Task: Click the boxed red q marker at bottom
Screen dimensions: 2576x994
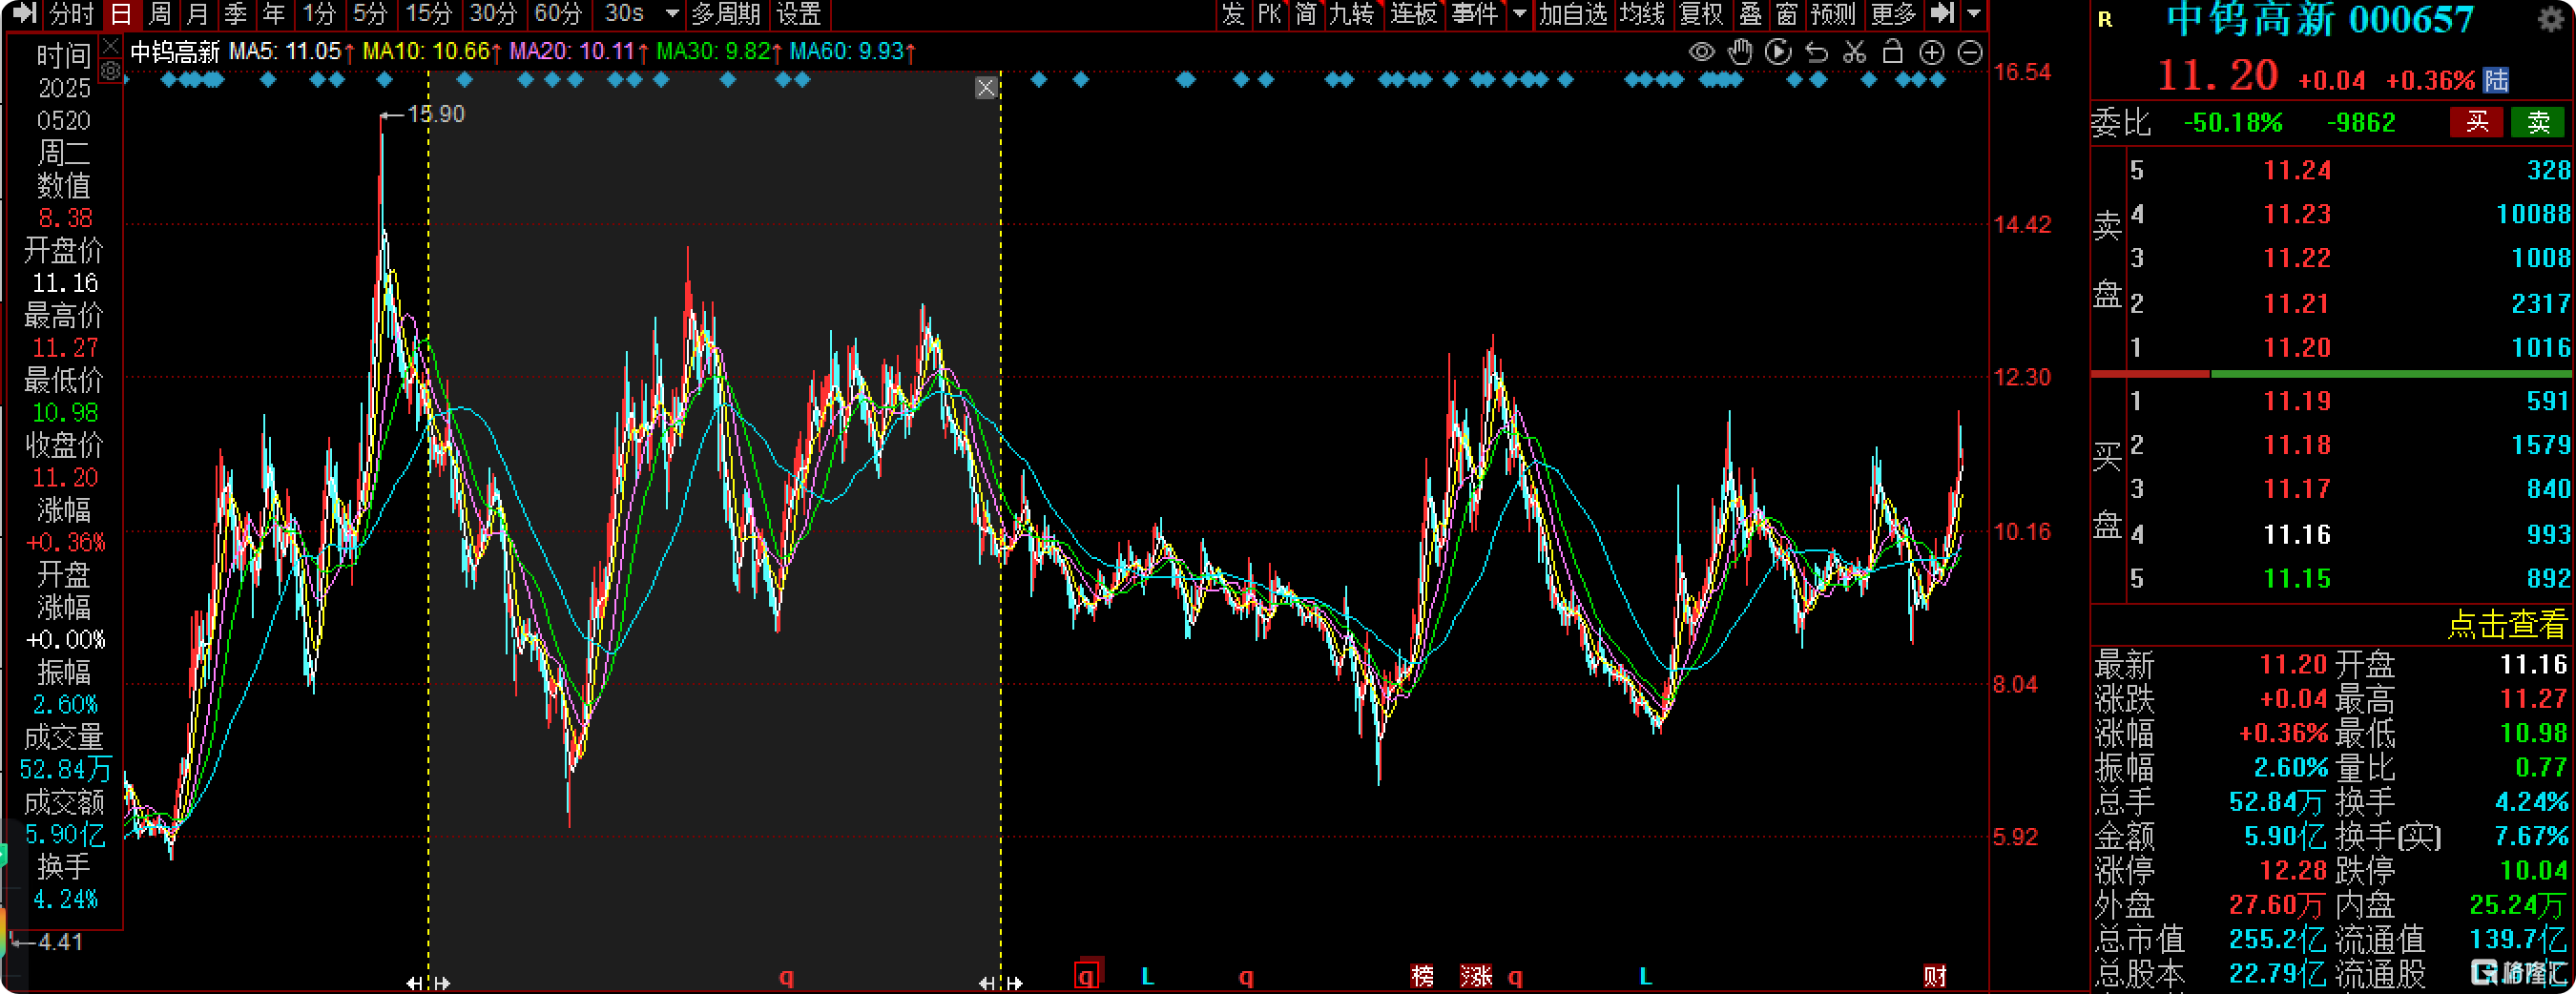Action: (x=1087, y=975)
